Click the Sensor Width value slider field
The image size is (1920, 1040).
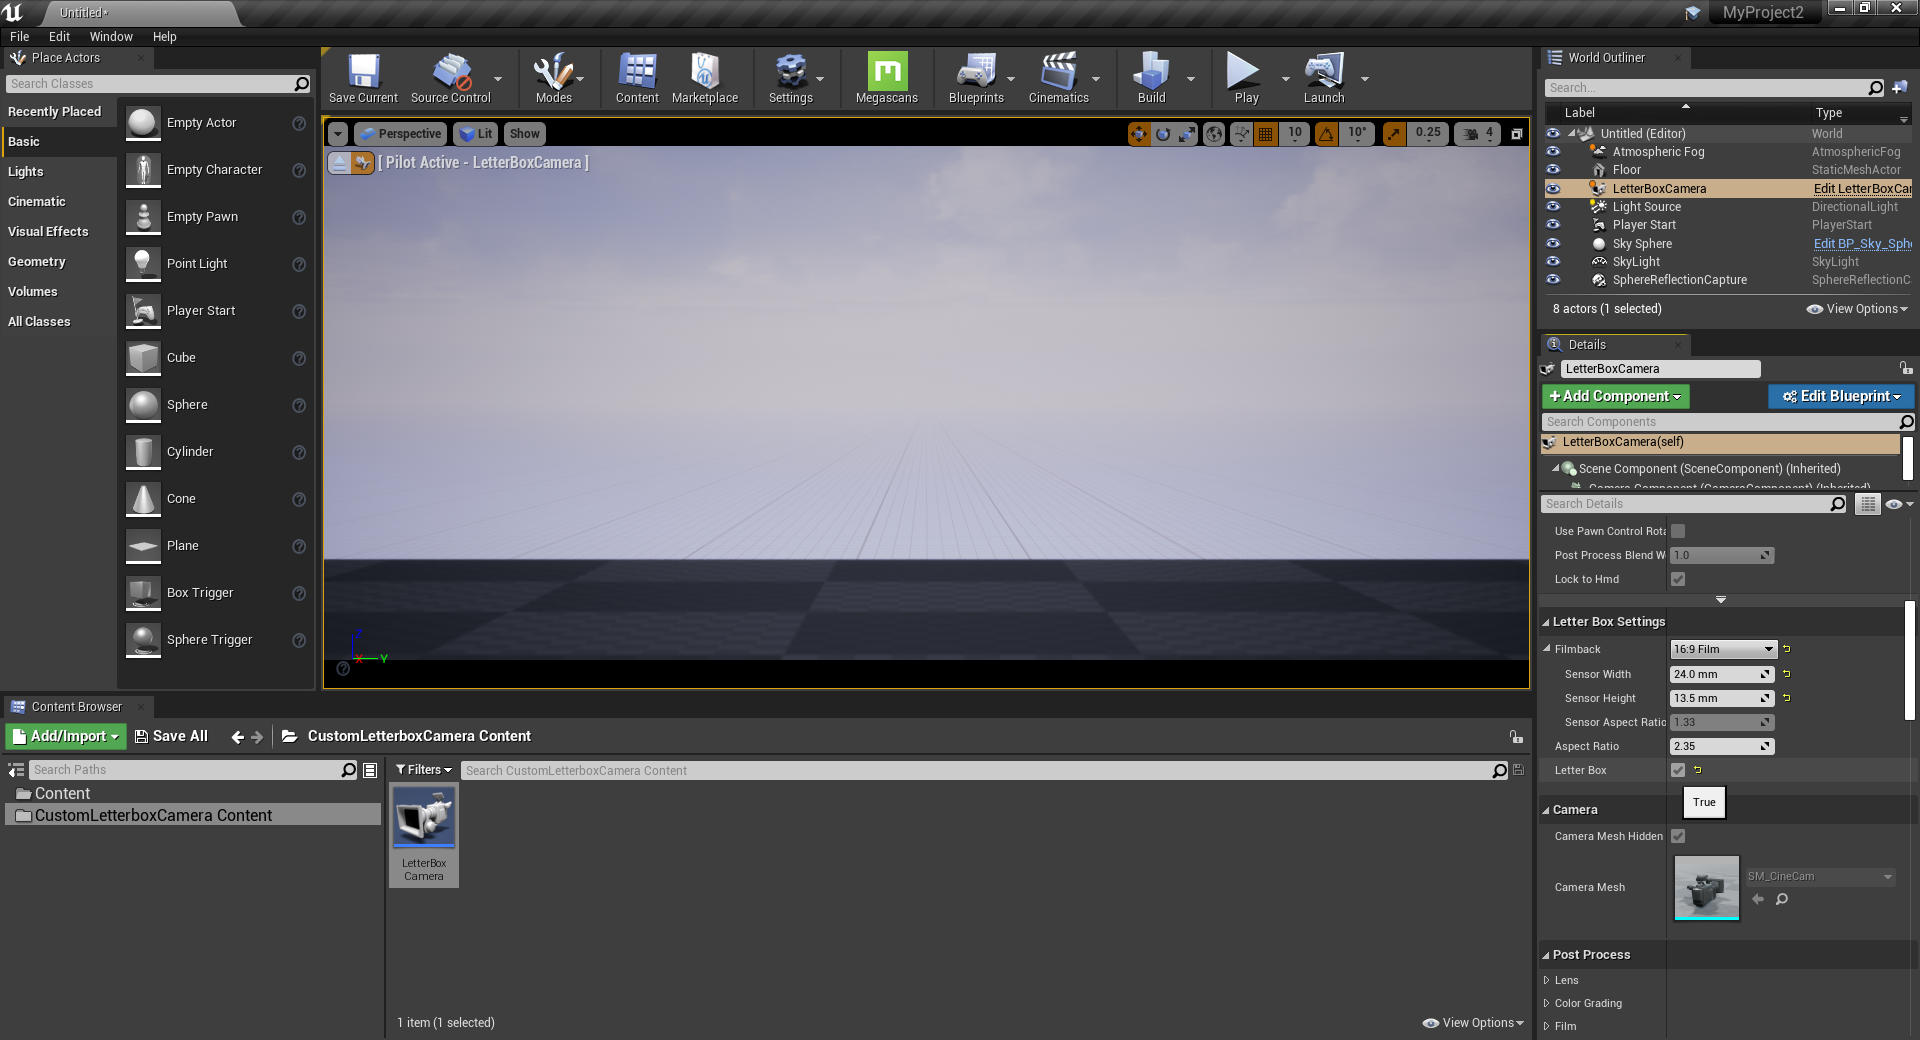(1722, 674)
